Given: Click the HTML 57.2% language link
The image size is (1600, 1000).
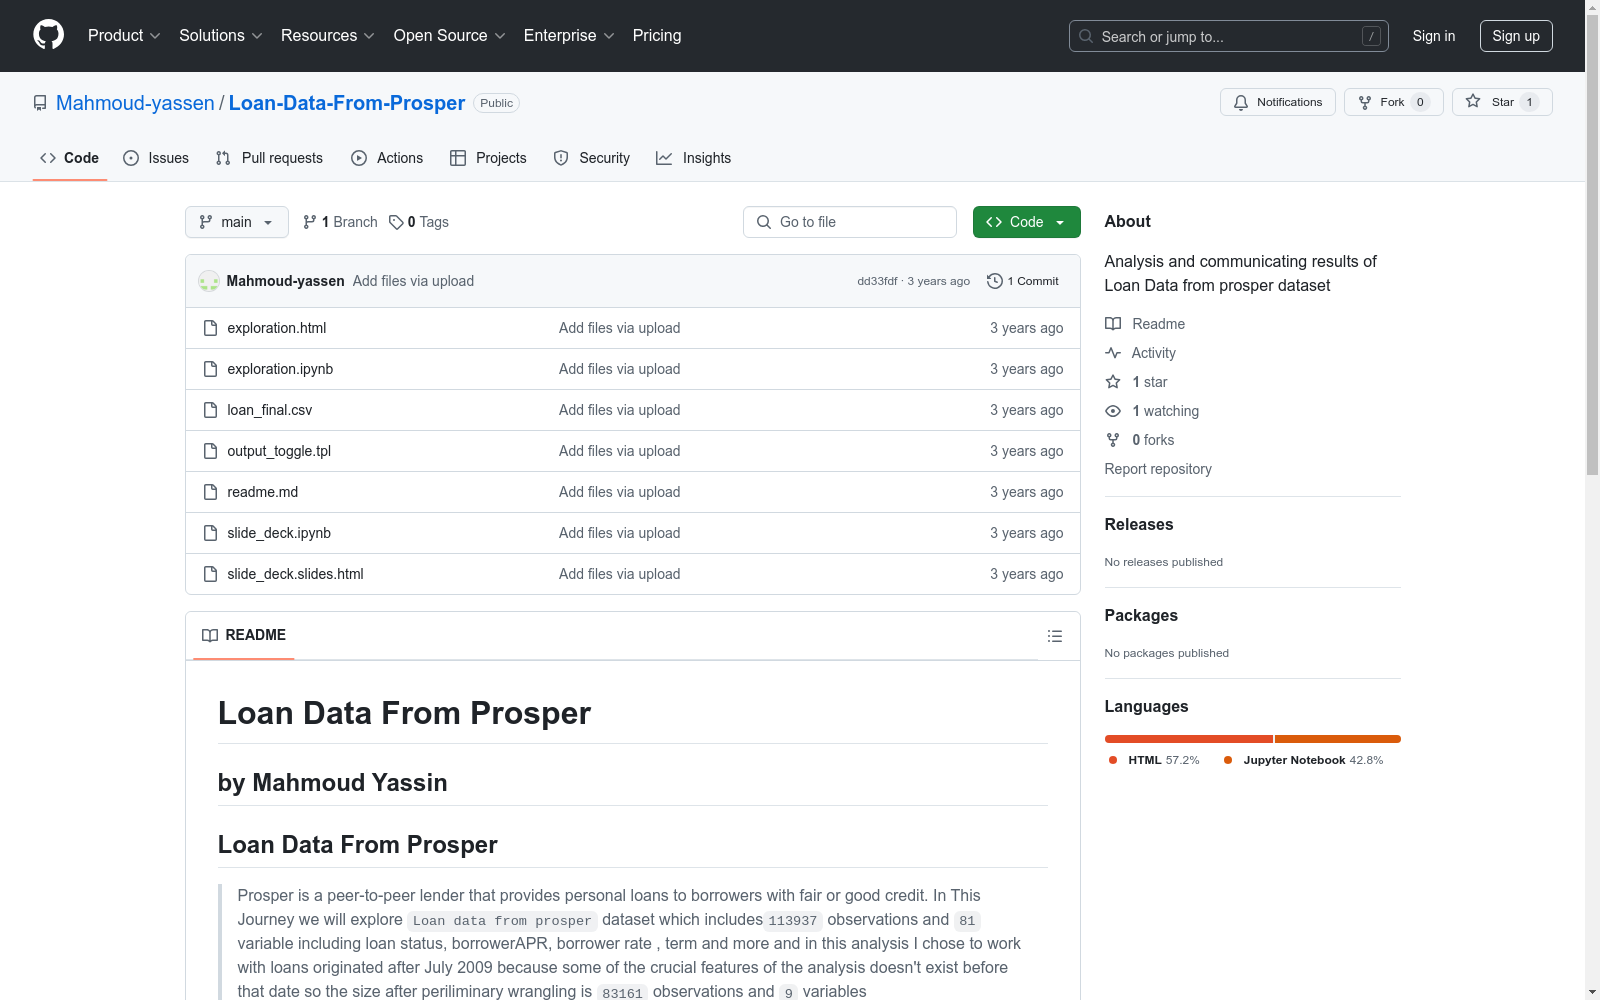Looking at the screenshot, I should pos(1155,760).
